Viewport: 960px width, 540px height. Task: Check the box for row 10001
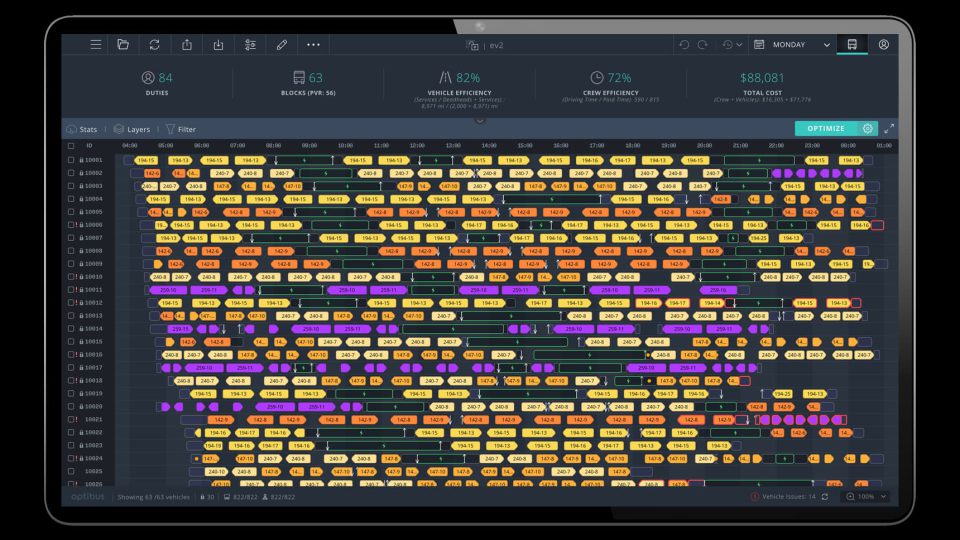tap(70, 160)
